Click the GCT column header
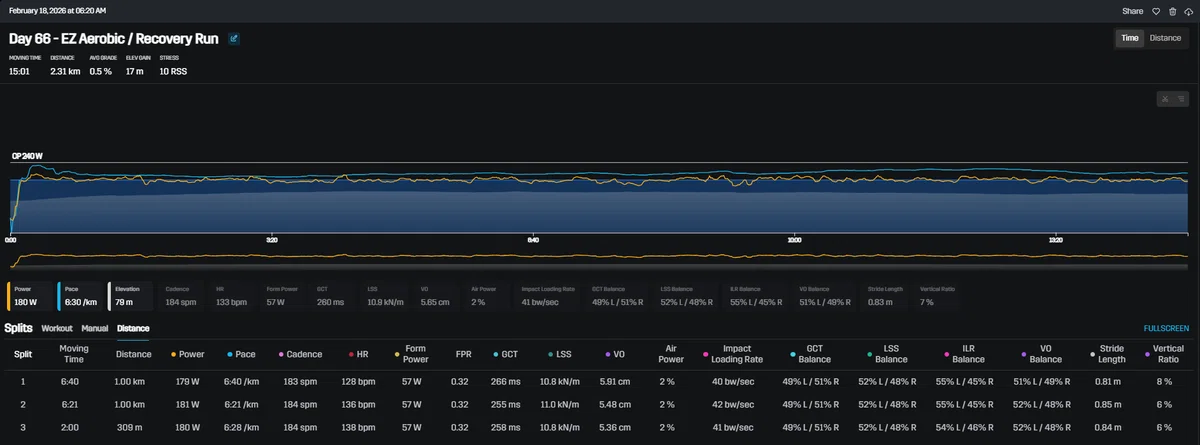 (505, 353)
